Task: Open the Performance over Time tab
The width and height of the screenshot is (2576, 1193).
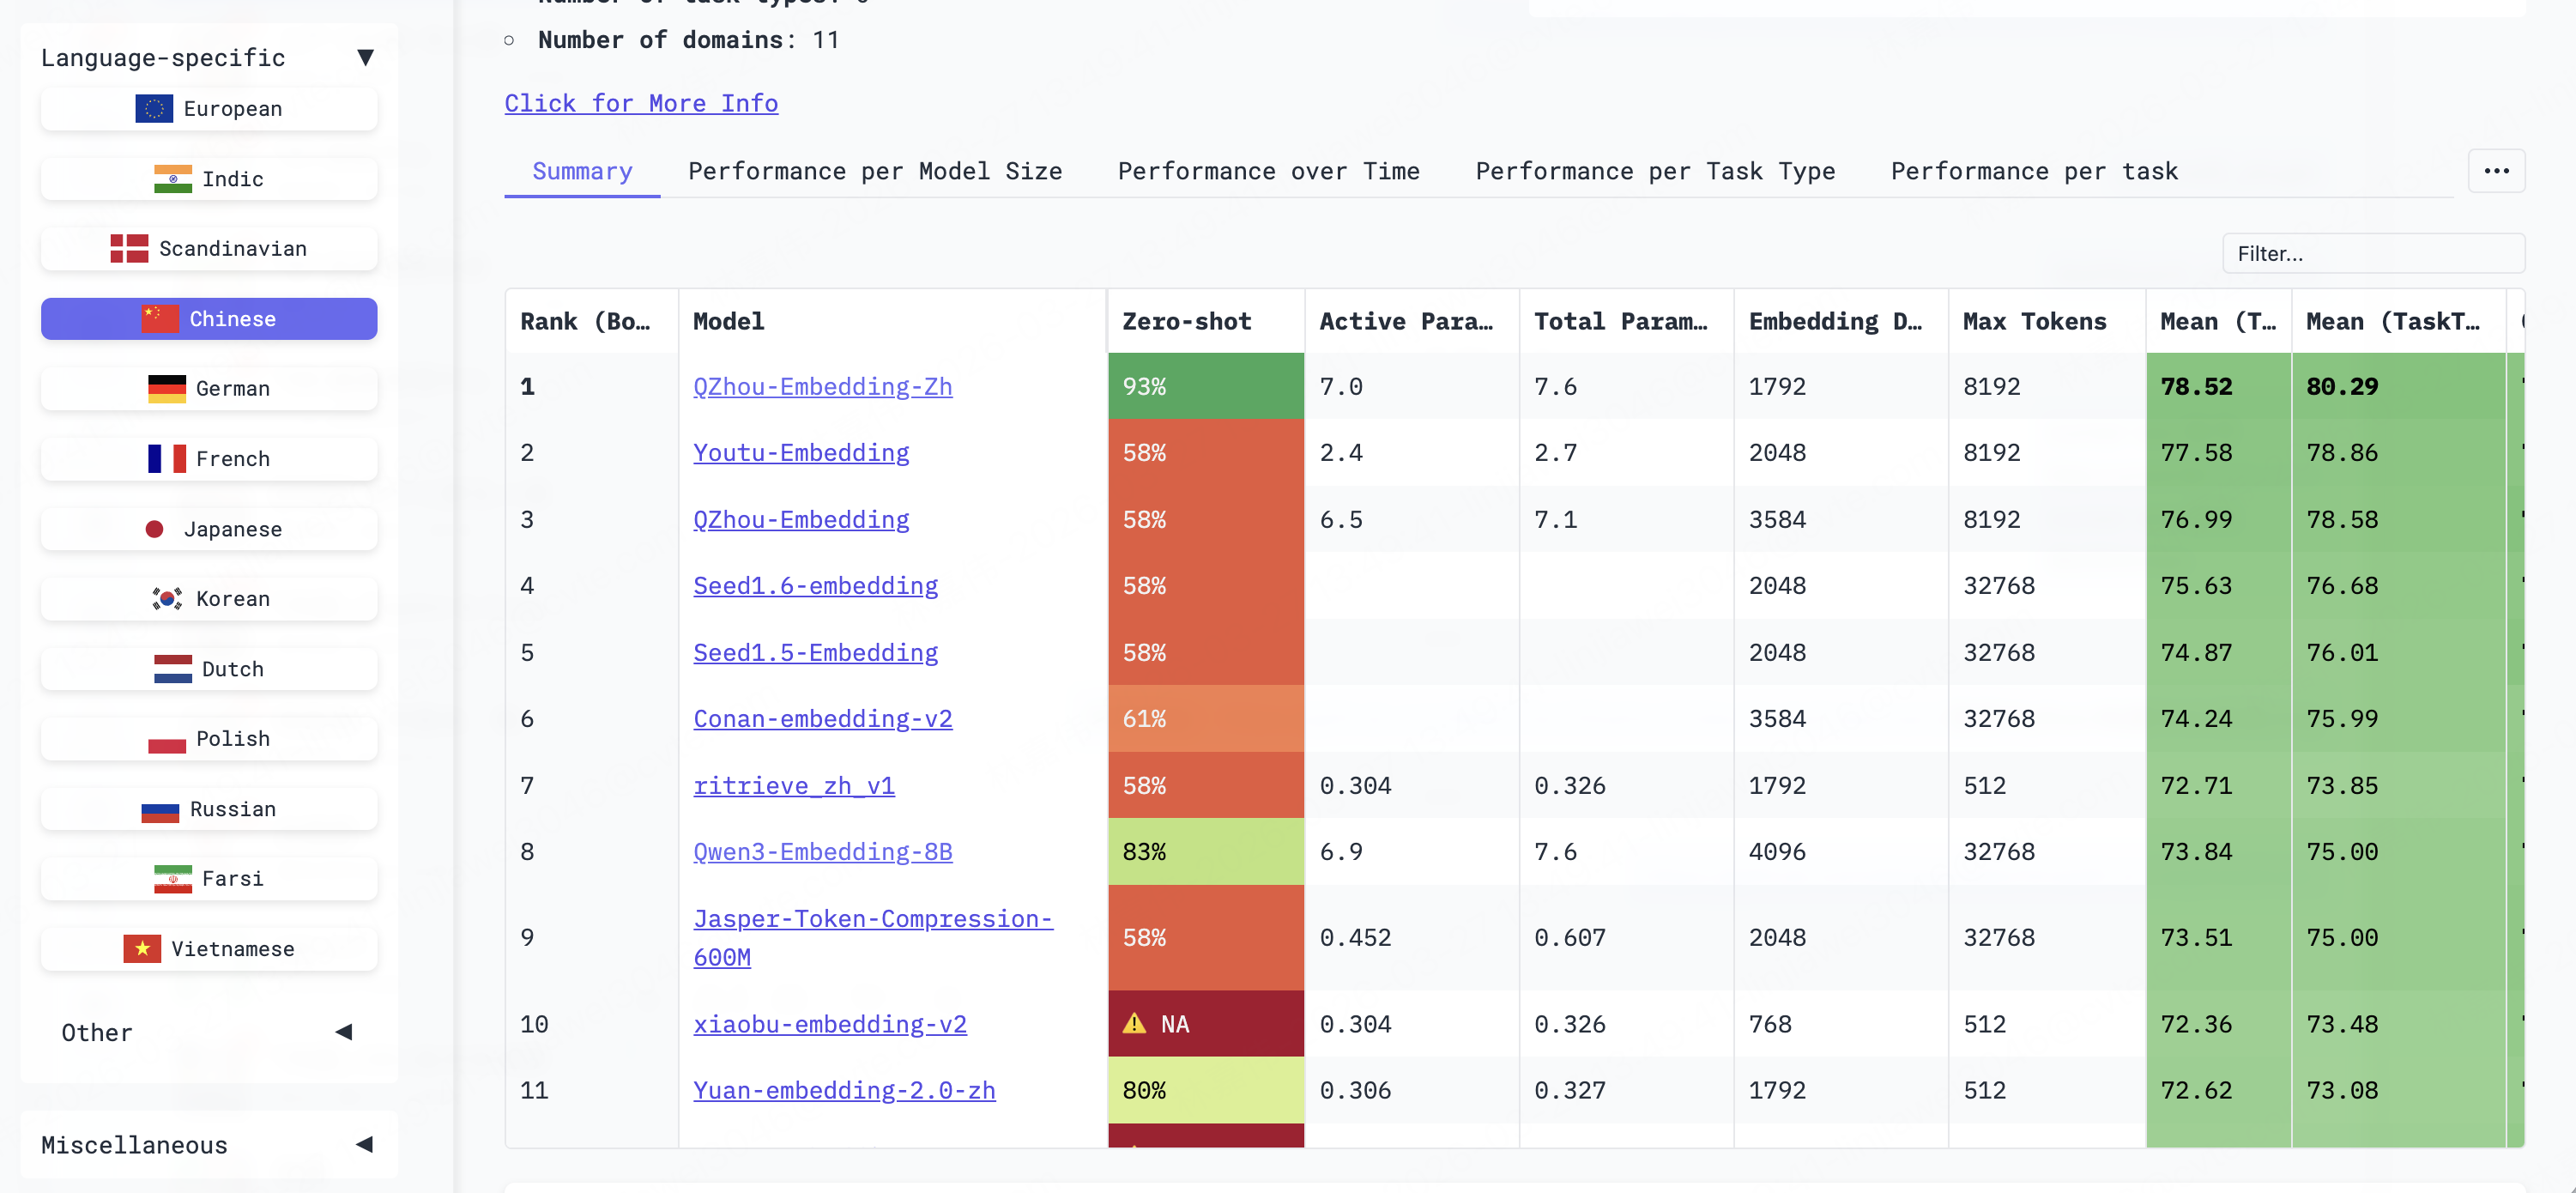Action: (1268, 172)
